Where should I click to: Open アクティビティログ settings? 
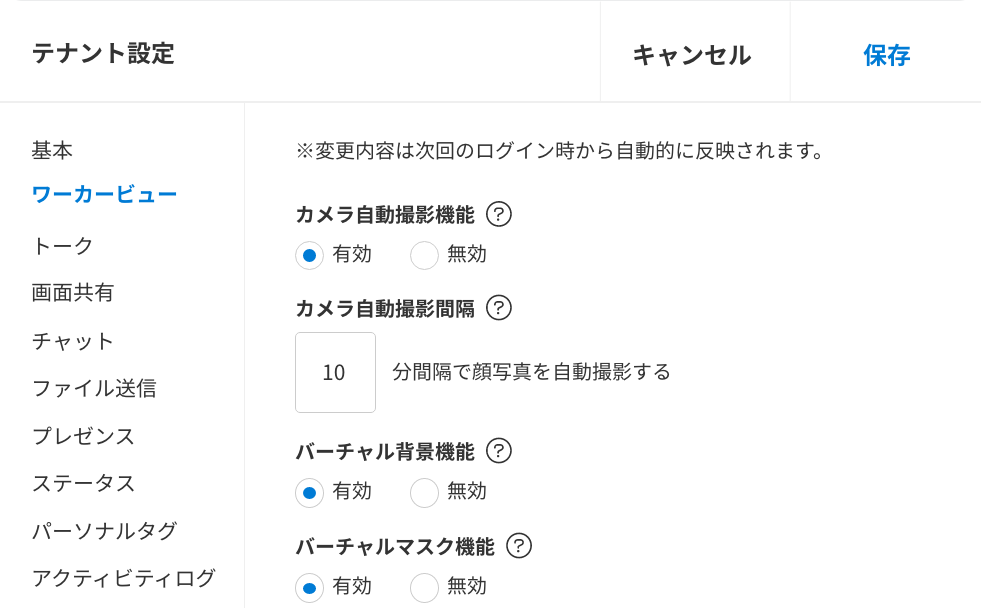point(123,578)
